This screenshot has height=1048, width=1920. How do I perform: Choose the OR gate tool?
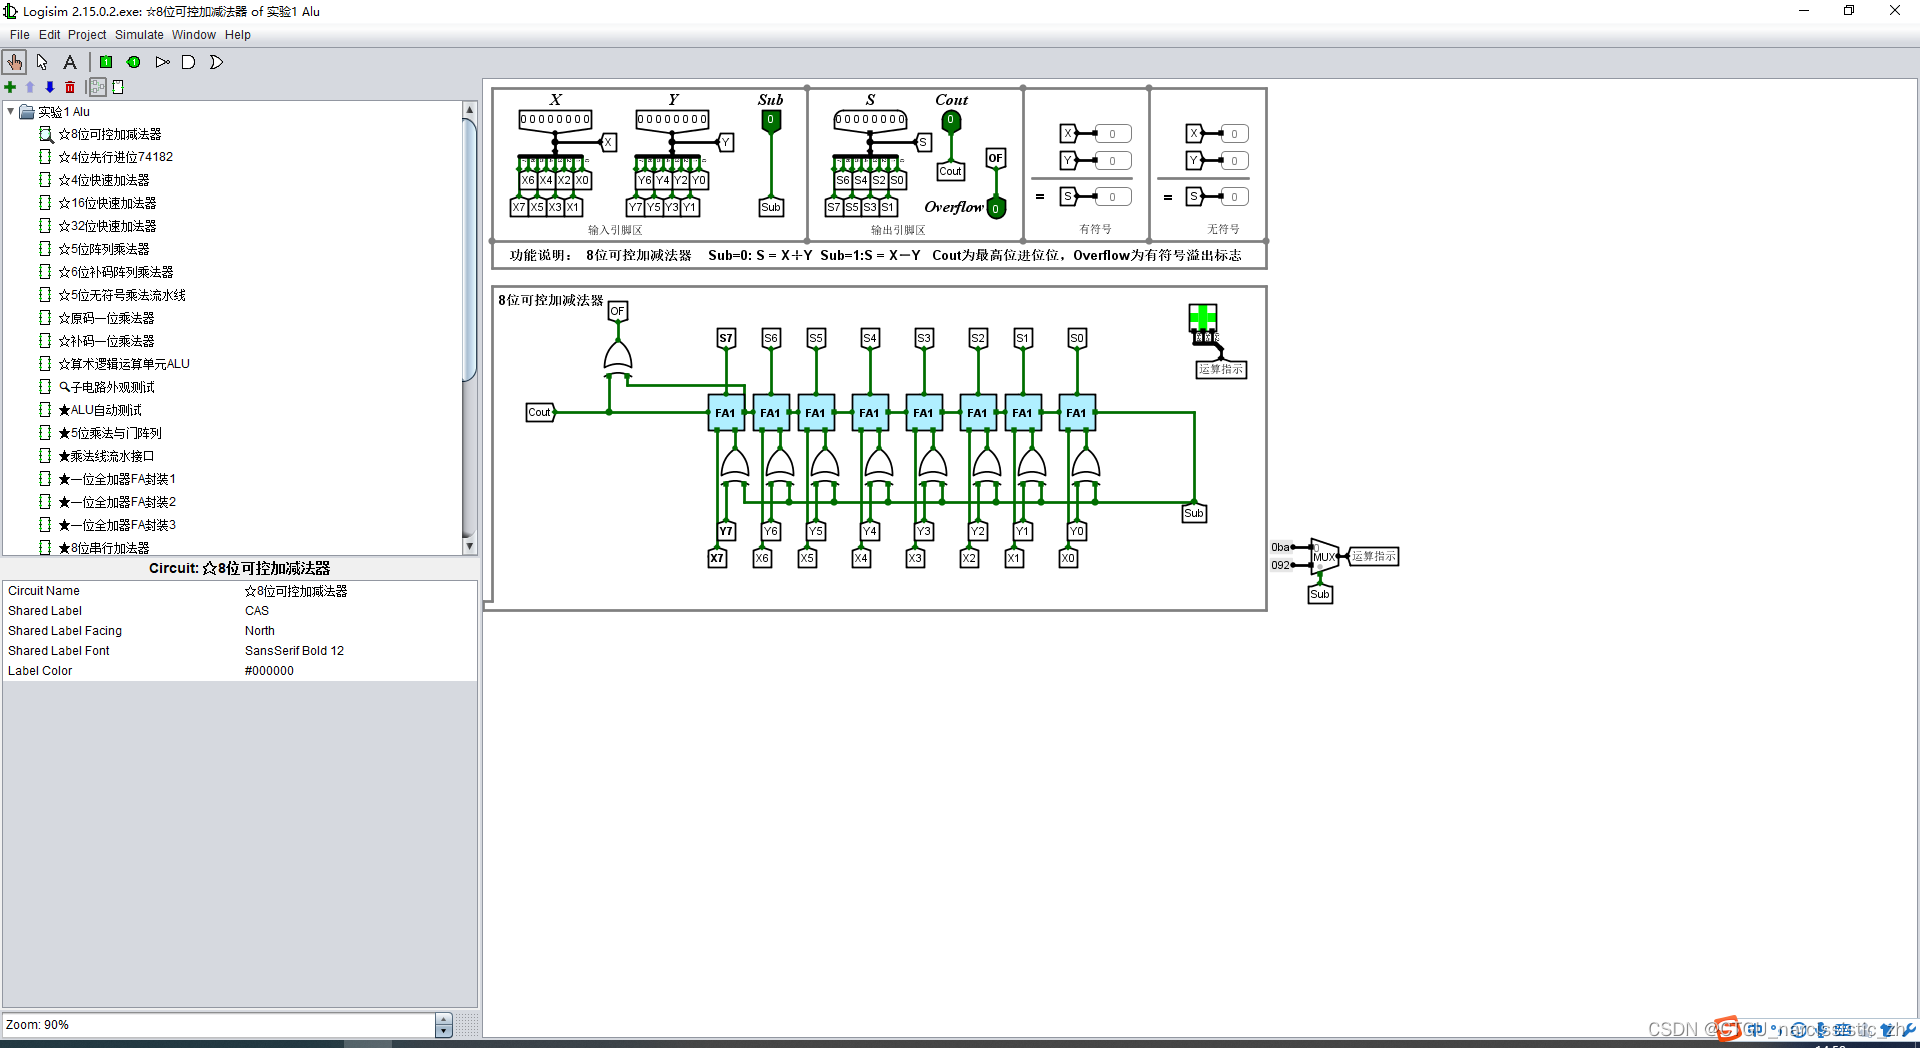pos(216,62)
